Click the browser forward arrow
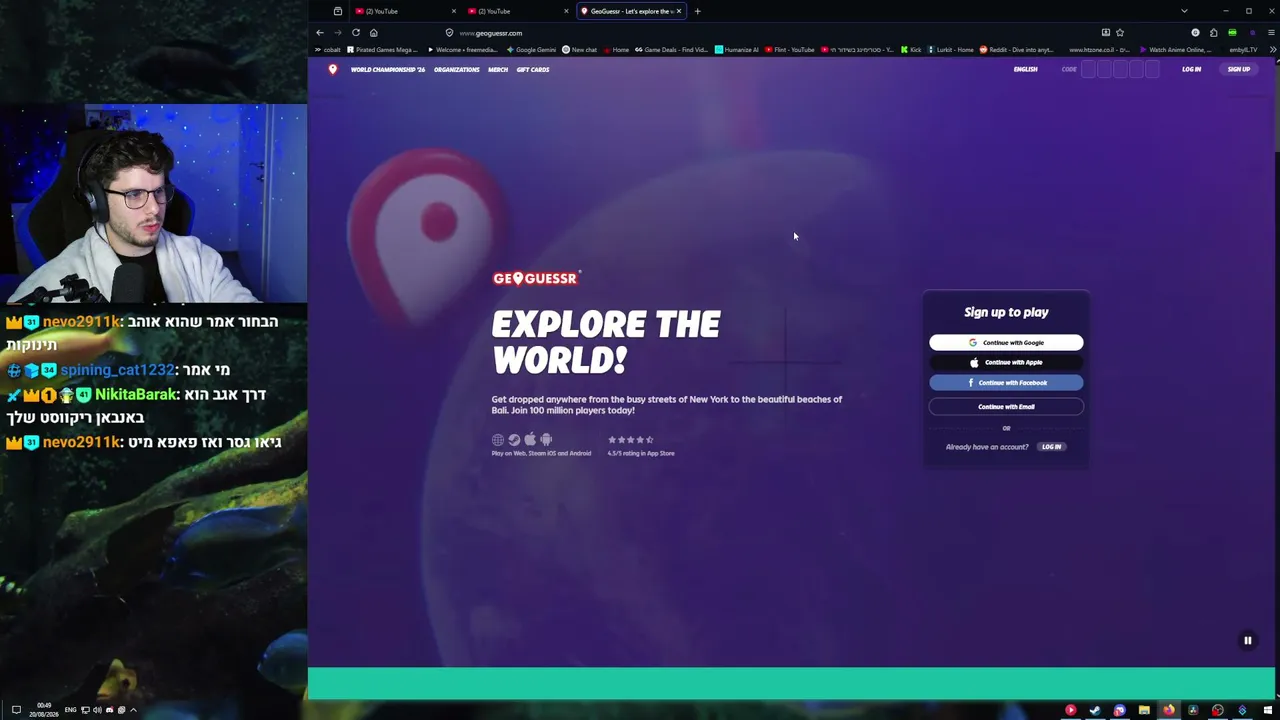The height and width of the screenshot is (720, 1280). (x=338, y=32)
